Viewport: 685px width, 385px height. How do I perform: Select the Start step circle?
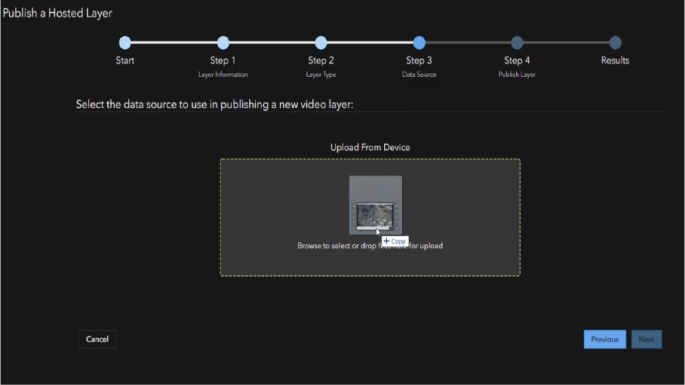125,42
